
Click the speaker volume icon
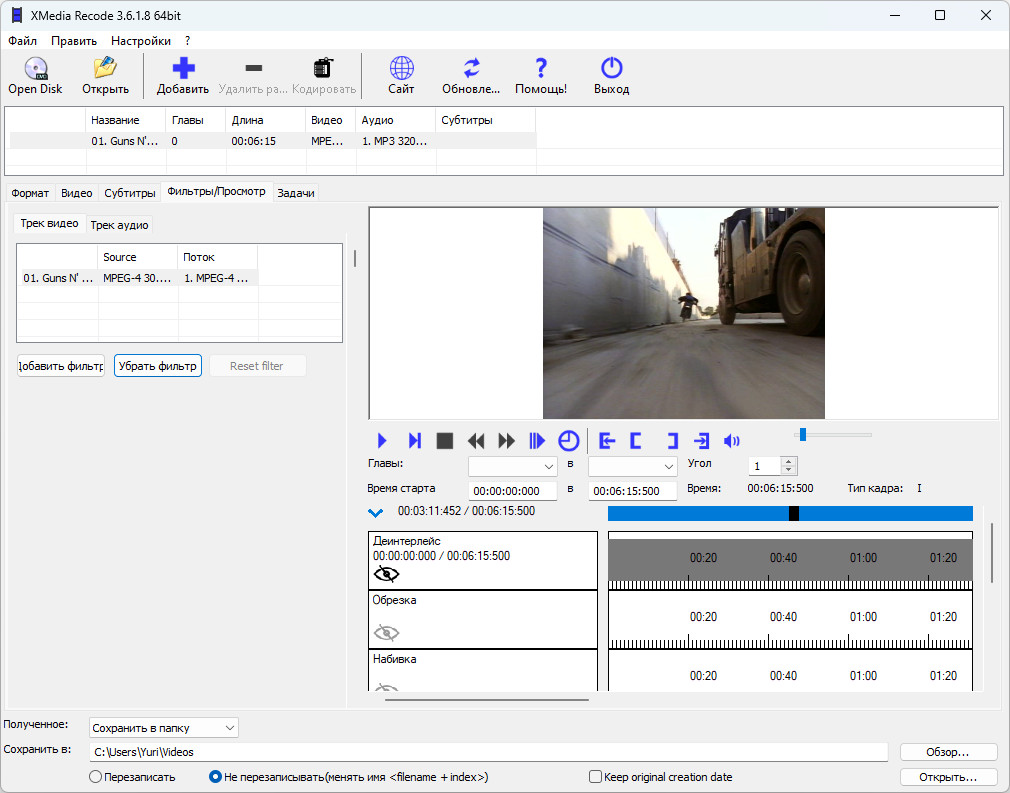(732, 441)
